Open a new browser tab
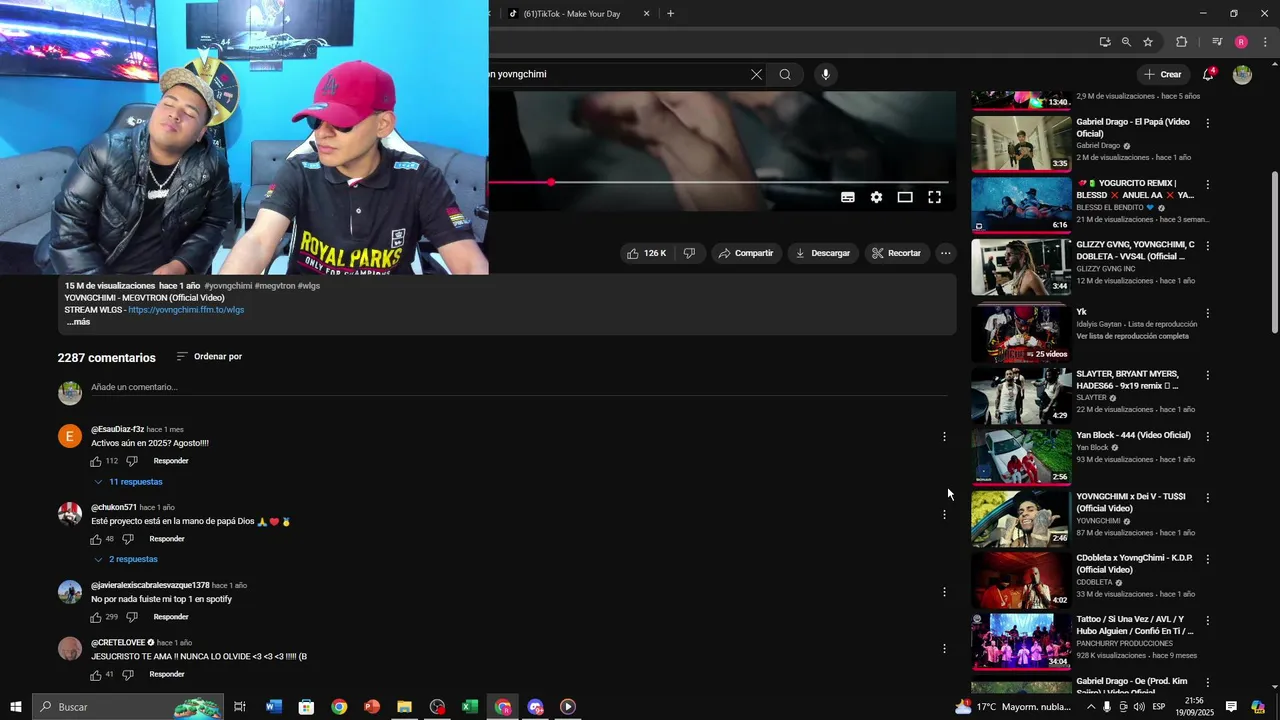The width and height of the screenshot is (1280, 720). [670, 14]
